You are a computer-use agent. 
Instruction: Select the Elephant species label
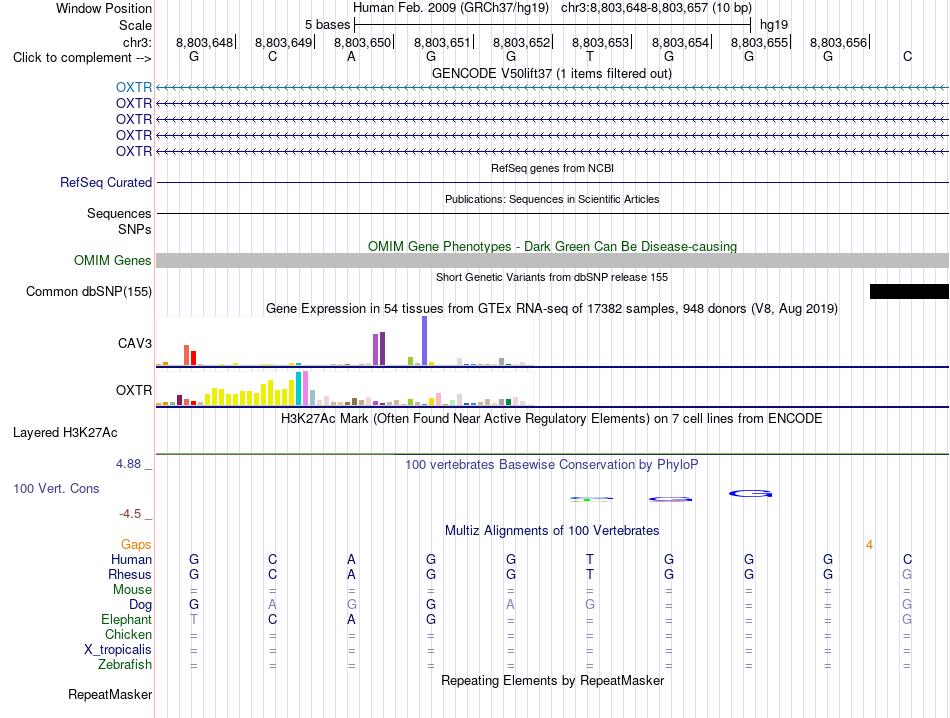[127, 620]
